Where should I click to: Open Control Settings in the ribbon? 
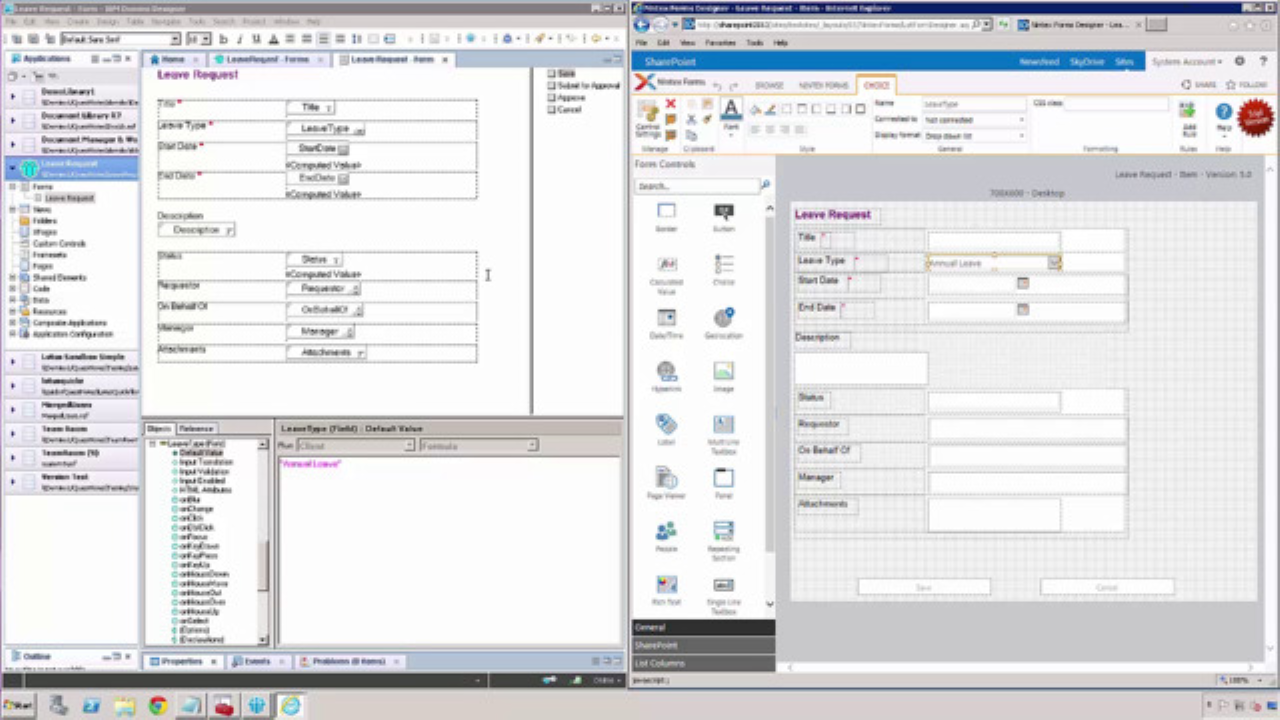(647, 115)
